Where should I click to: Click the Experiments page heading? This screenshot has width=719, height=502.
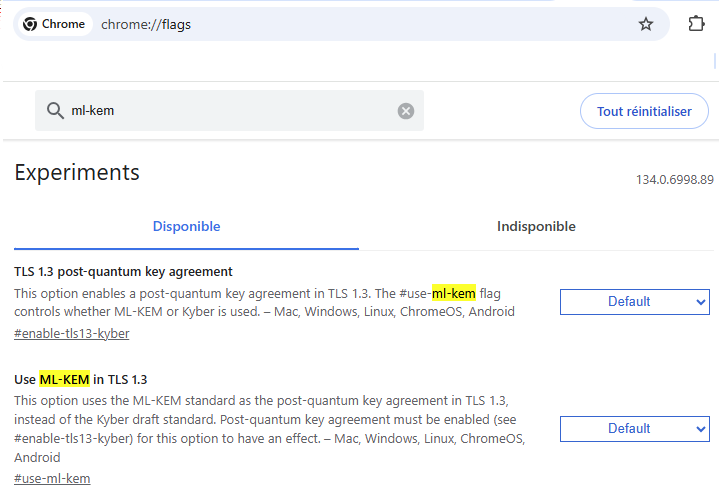coord(77,172)
